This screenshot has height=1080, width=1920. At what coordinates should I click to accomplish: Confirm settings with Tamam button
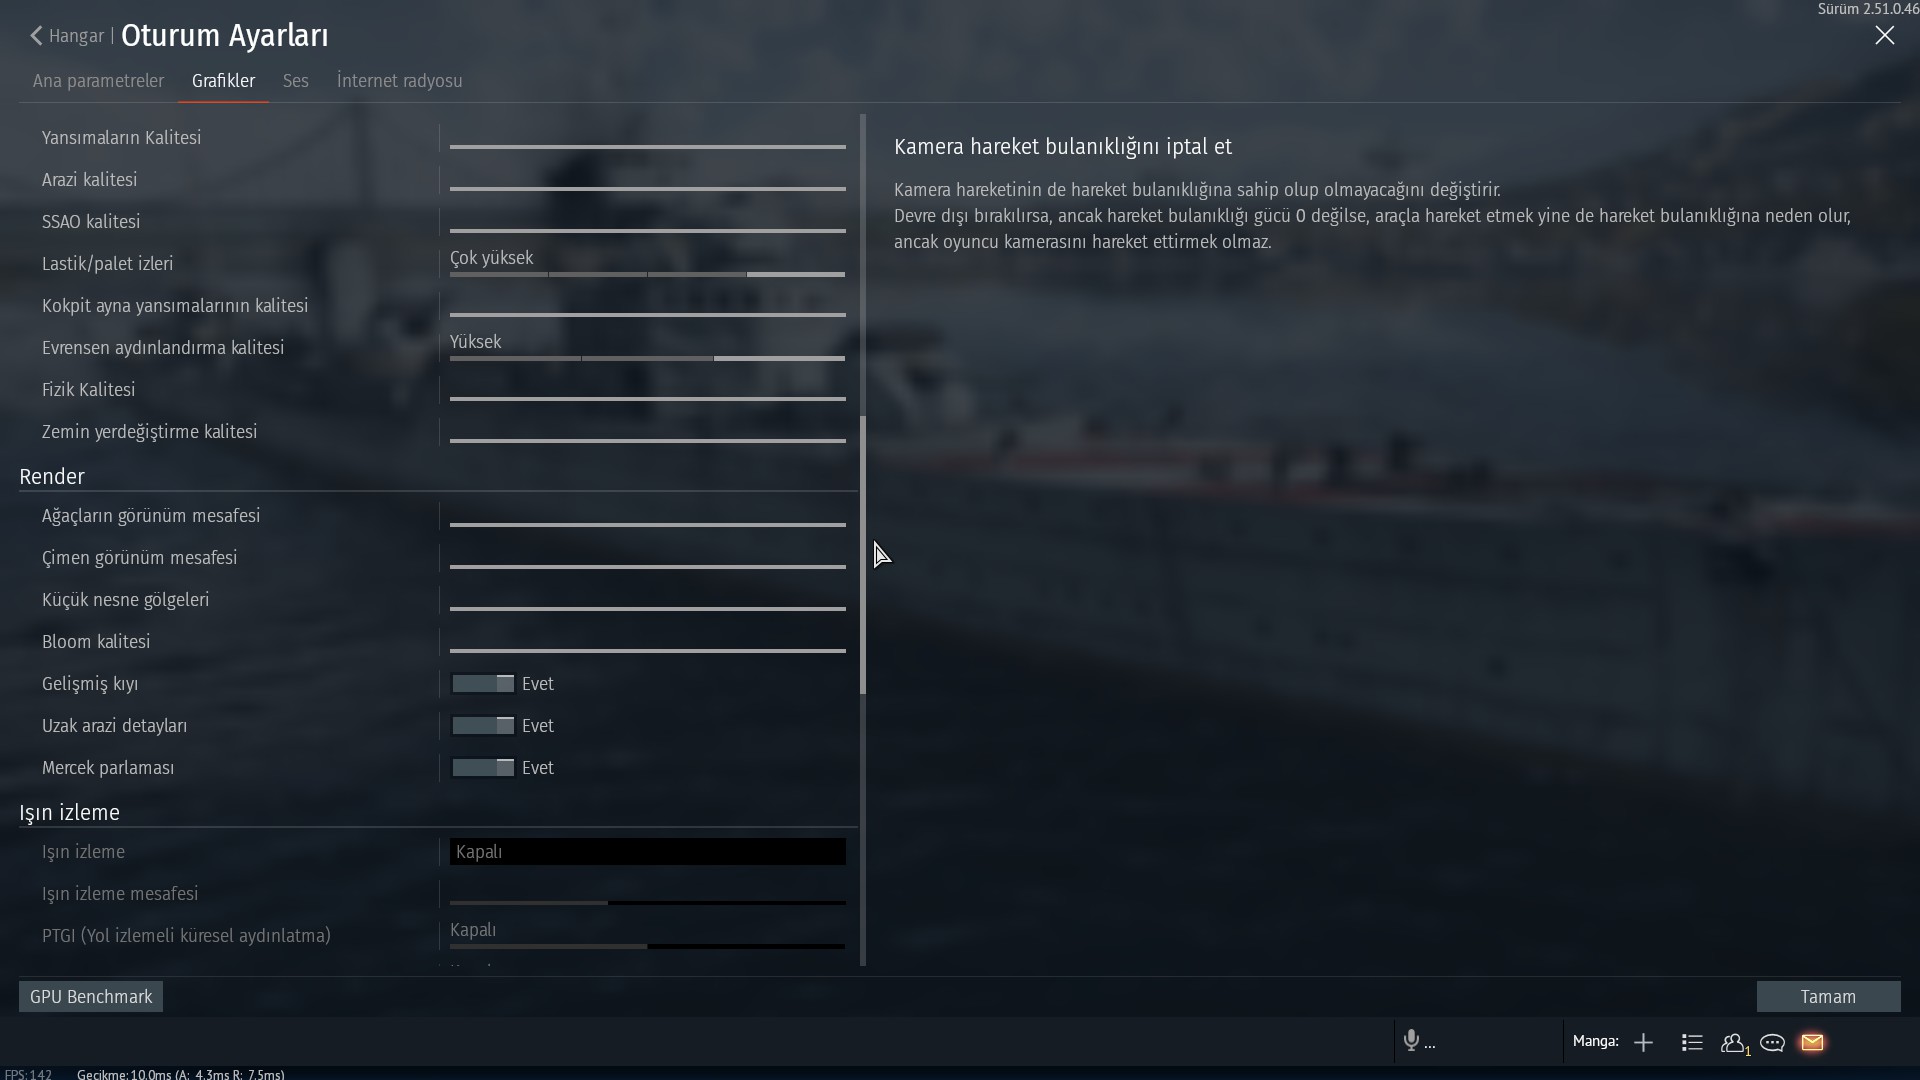1827,997
